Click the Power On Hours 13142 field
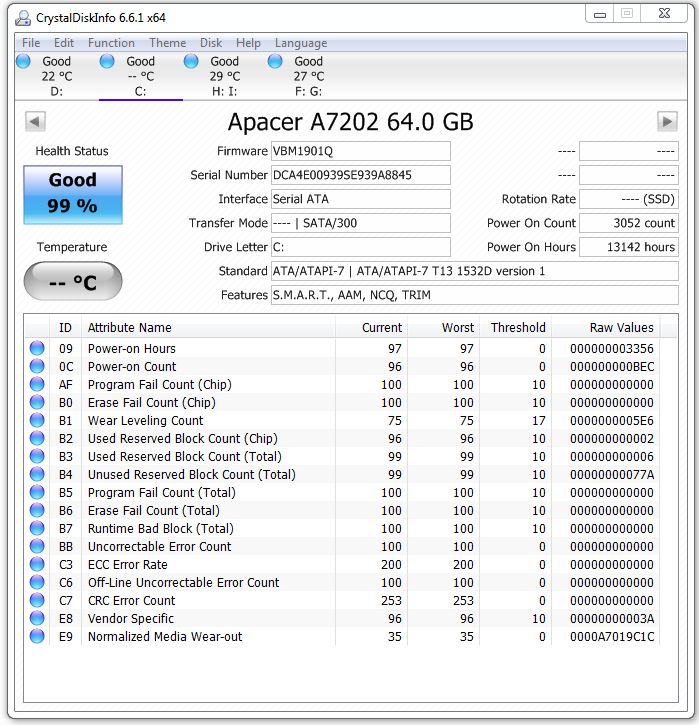 coord(629,247)
